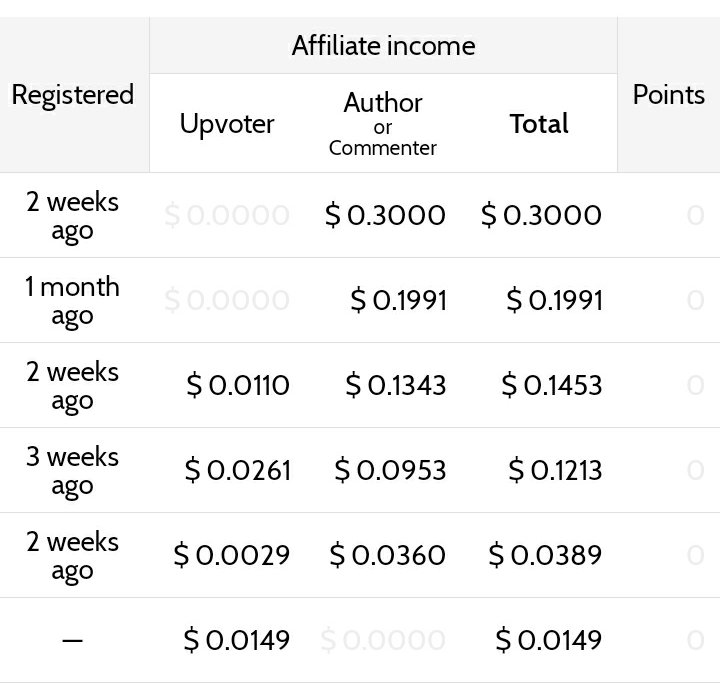Click the $ 0.1343 author value
720x694 pixels.
(396, 385)
